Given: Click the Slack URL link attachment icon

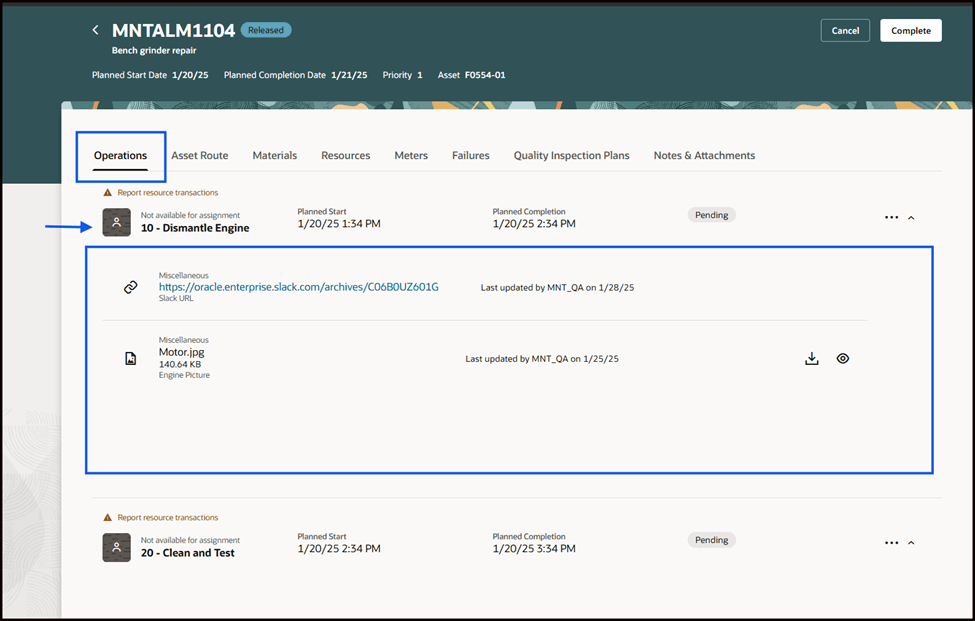Looking at the screenshot, I should tap(130, 287).
